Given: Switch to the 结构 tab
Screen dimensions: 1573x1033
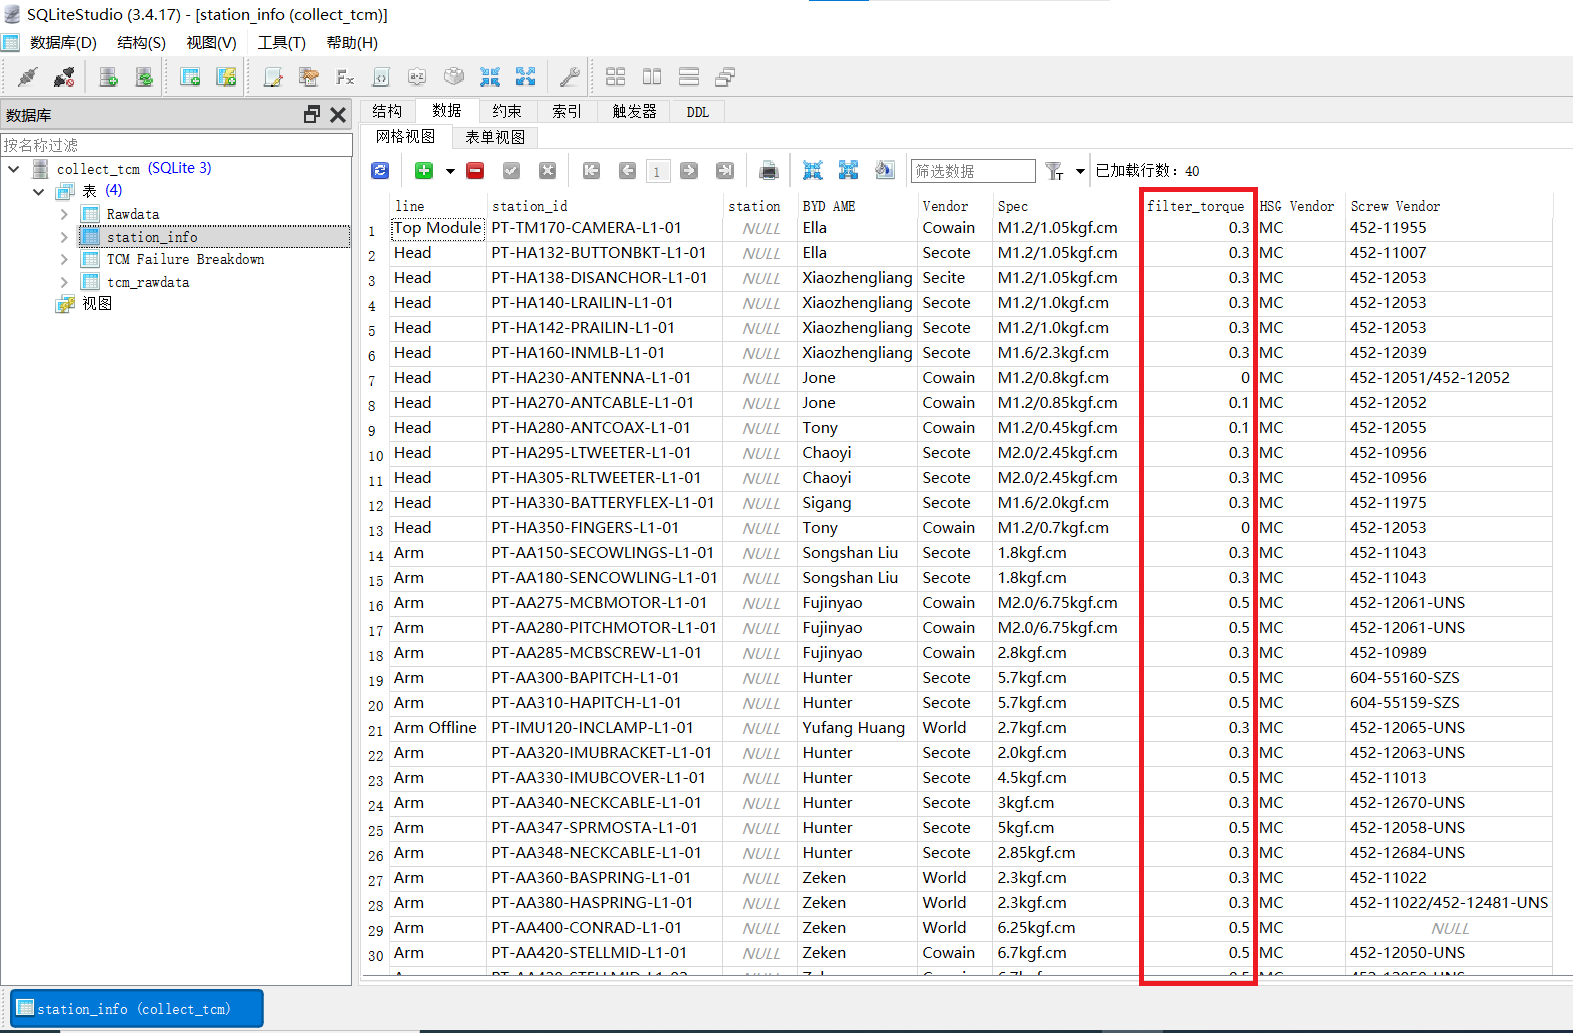Looking at the screenshot, I should click(387, 111).
